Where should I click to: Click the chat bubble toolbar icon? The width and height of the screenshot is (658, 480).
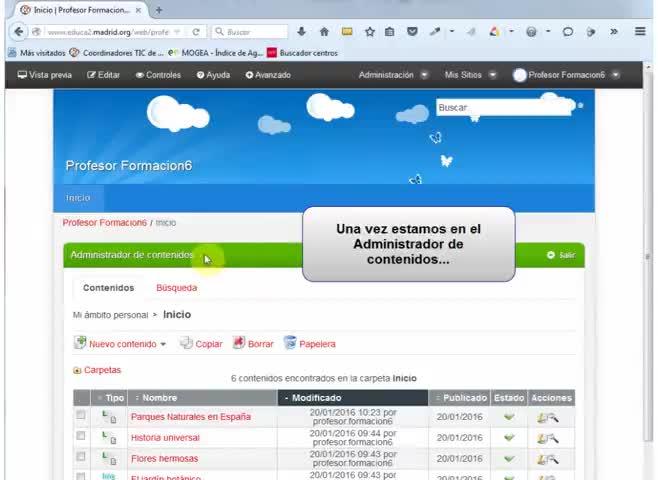coord(568,31)
